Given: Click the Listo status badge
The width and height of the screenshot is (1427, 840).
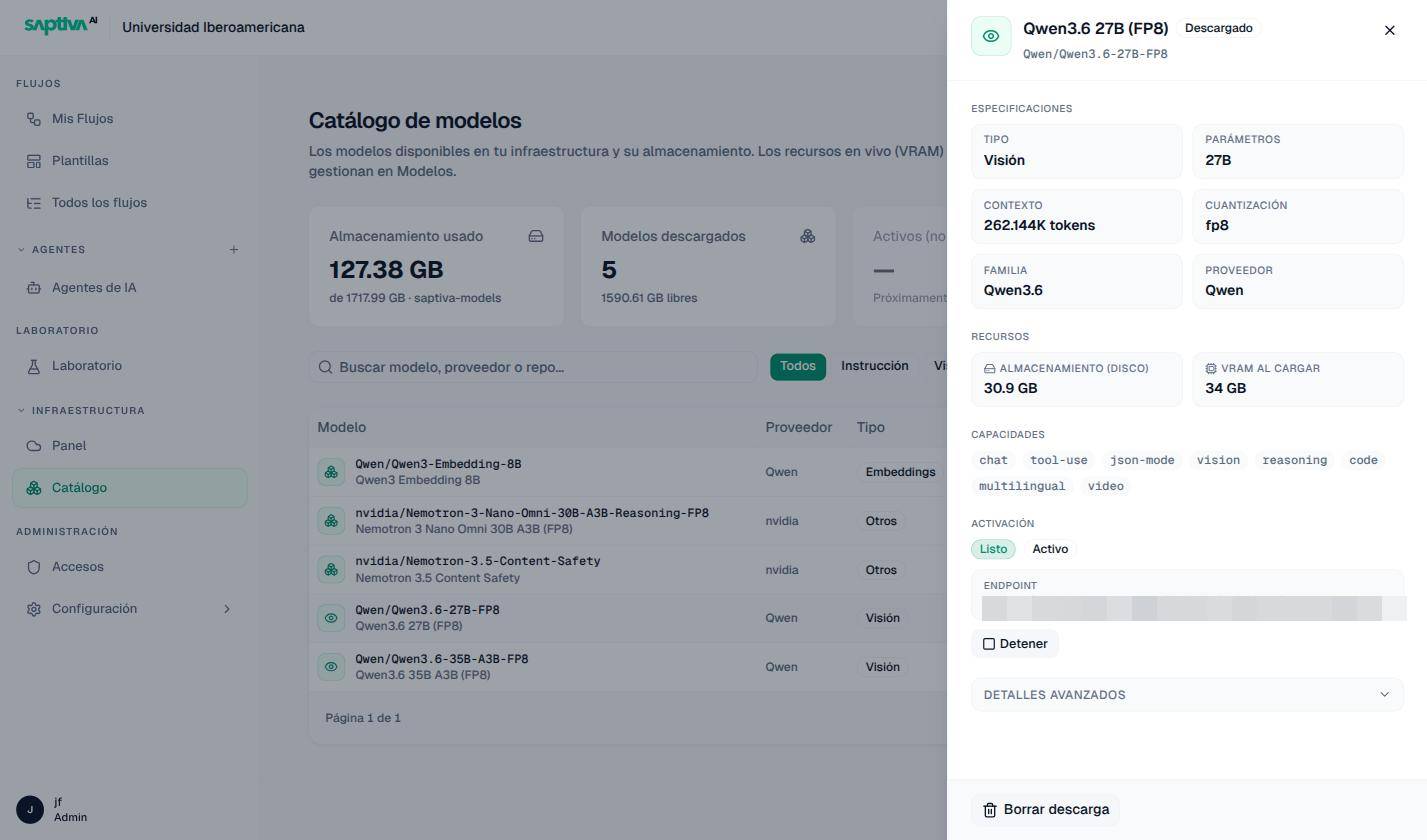Looking at the screenshot, I should tap(993, 549).
